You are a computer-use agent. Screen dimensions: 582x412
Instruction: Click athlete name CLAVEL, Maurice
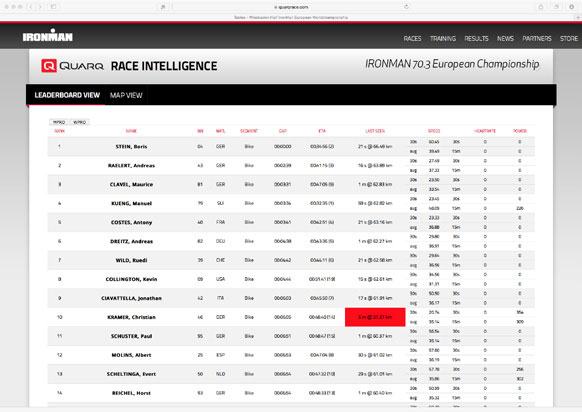click(131, 184)
